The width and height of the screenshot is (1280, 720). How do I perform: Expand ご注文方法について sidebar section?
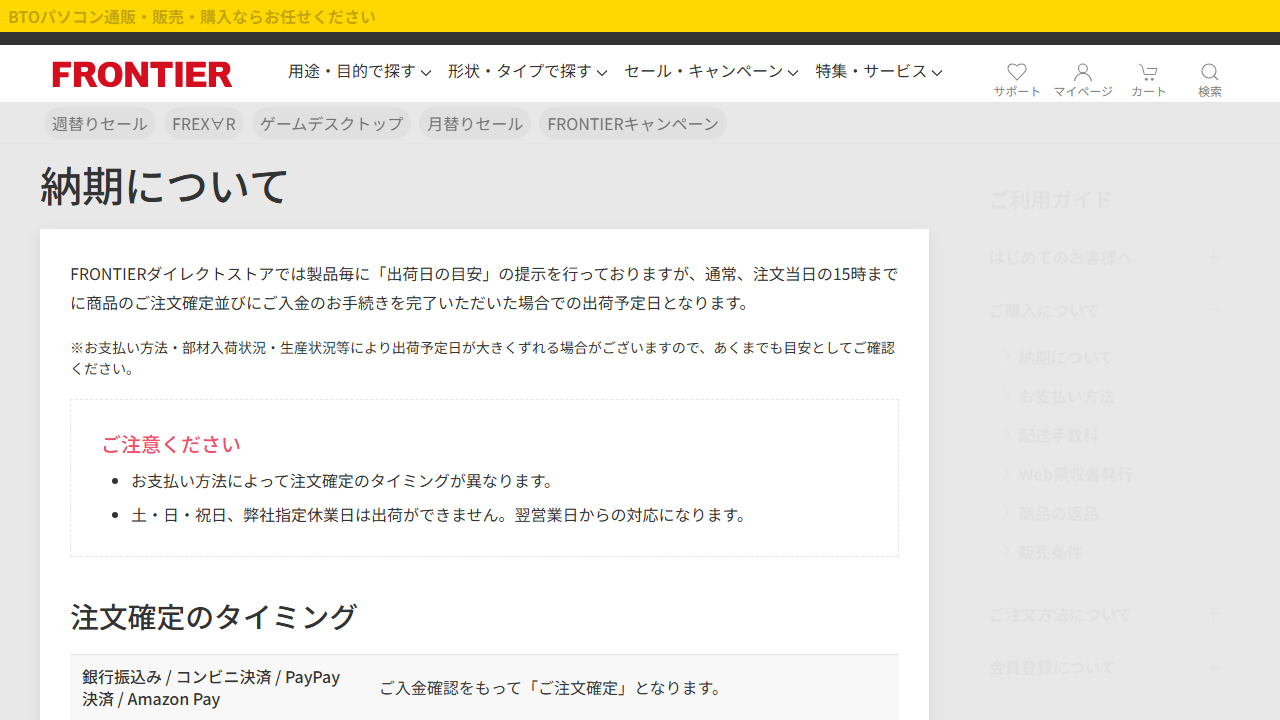(1105, 614)
